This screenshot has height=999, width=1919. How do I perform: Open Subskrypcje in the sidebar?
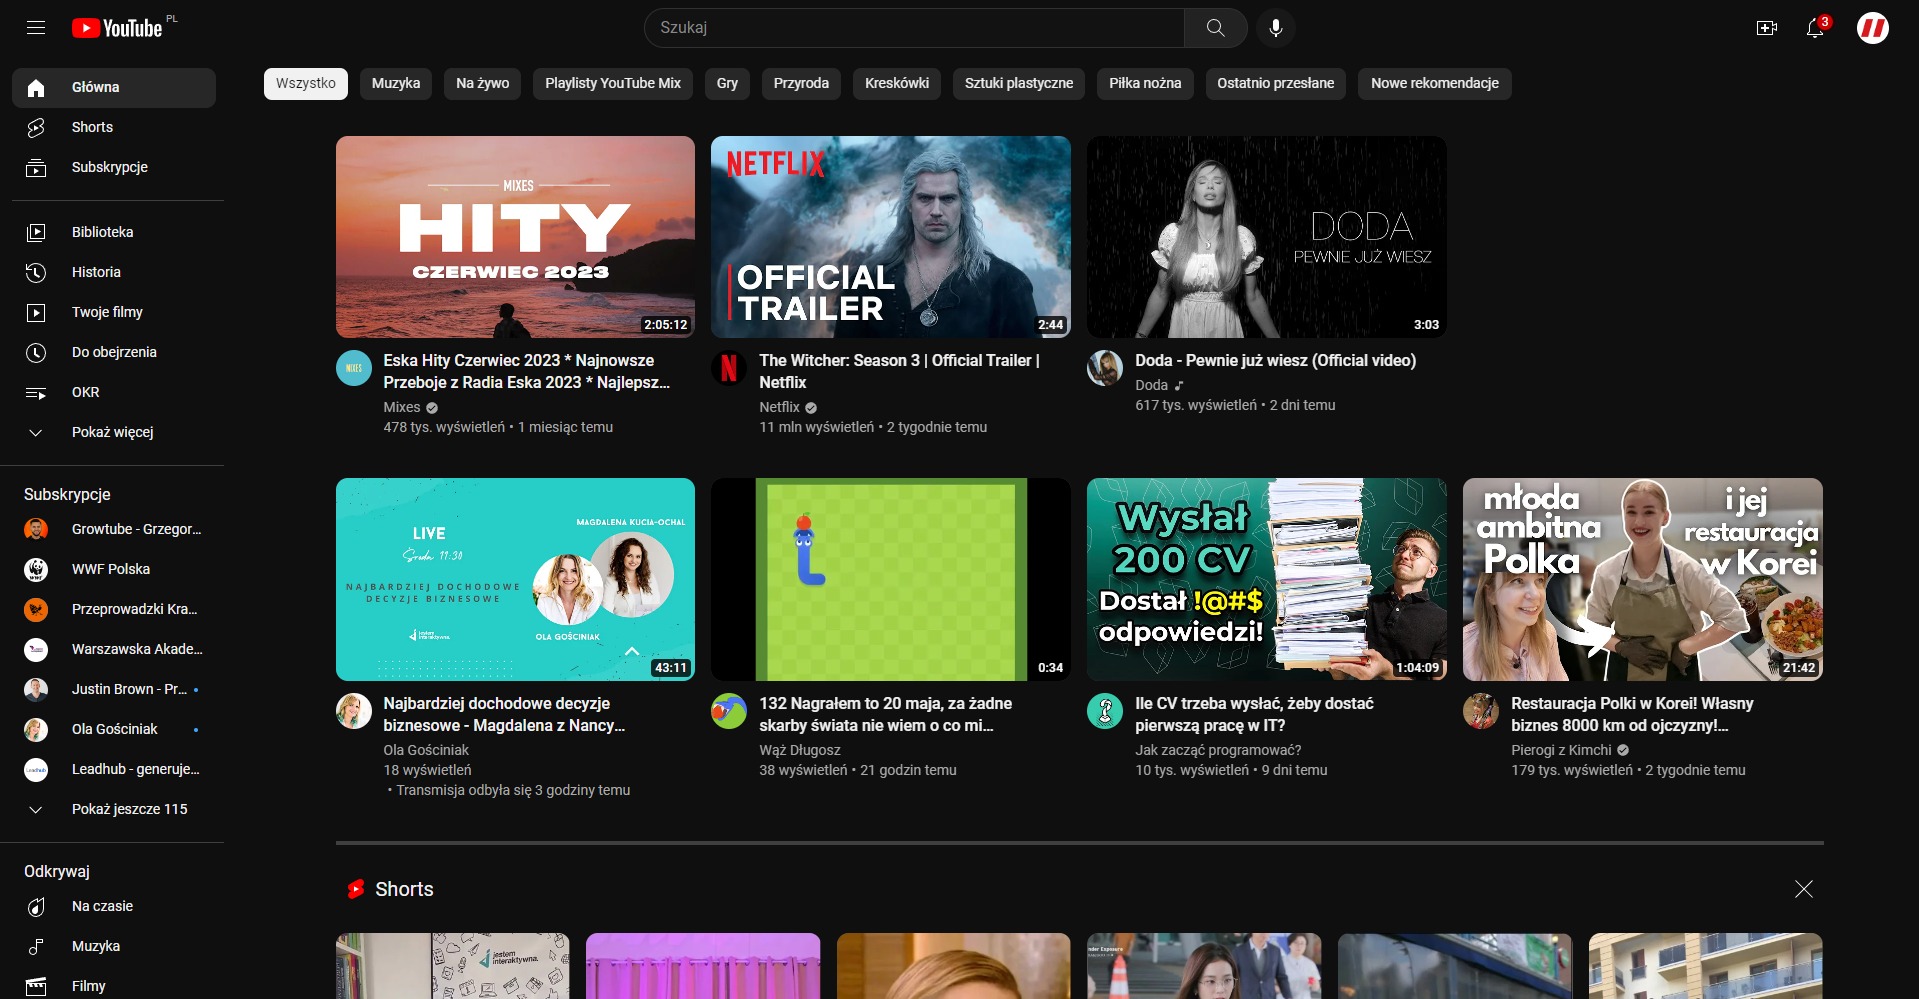[x=114, y=168]
